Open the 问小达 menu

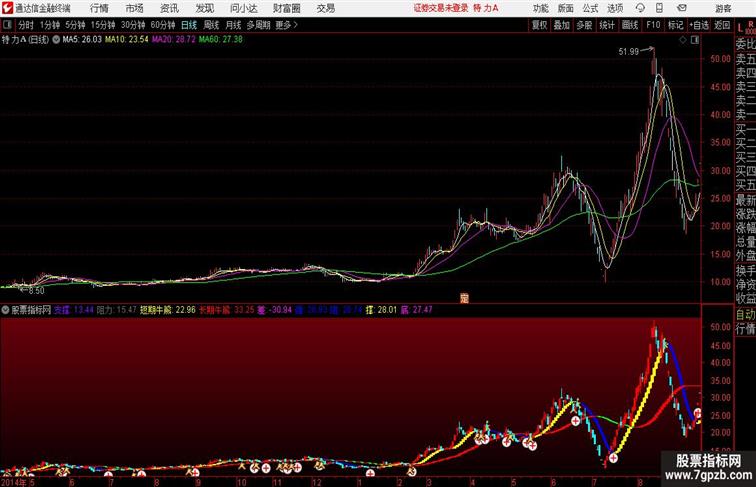click(x=243, y=8)
